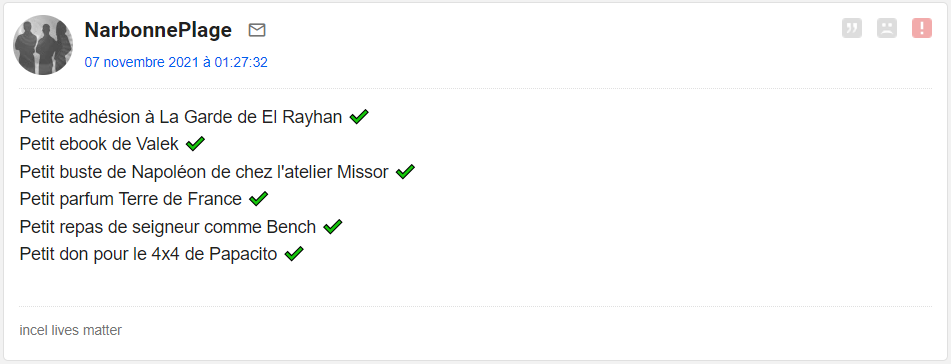Report the post using the red exclamation icon
This screenshot has width=951, height=364.
(921, 28)
